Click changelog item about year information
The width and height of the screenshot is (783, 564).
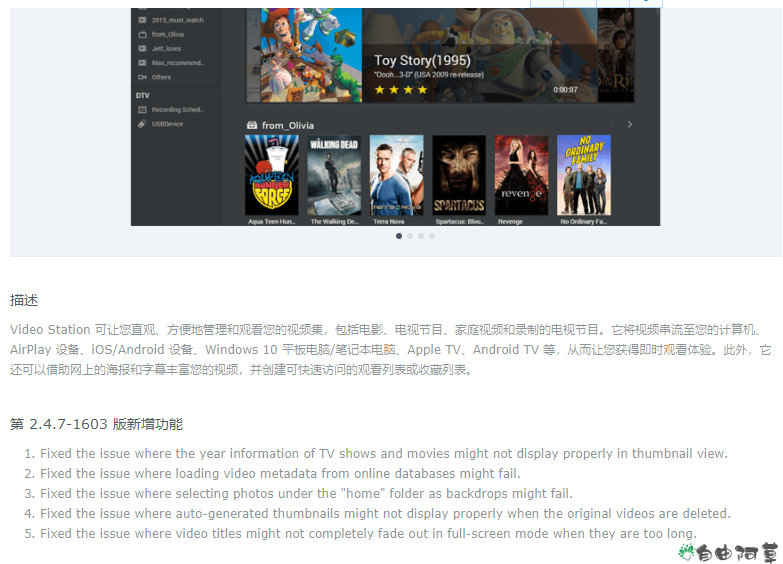click(384, 454)
